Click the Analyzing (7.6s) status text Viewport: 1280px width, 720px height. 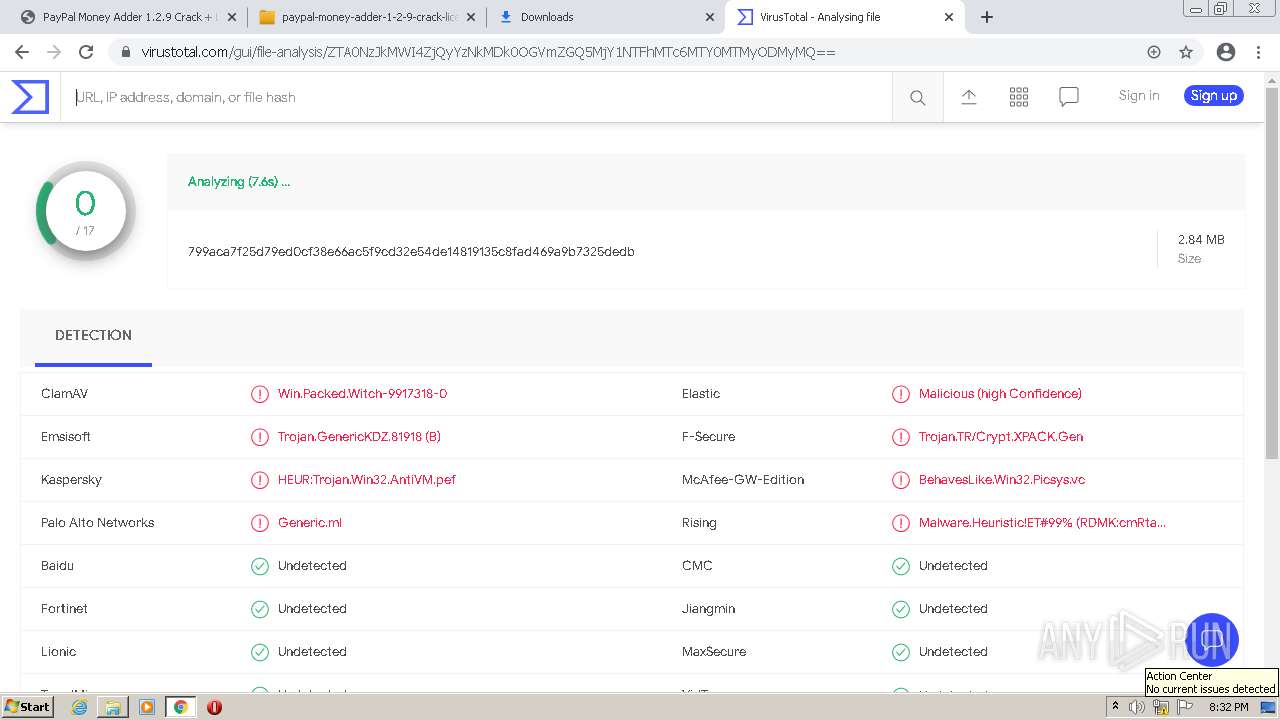[239, 182]
